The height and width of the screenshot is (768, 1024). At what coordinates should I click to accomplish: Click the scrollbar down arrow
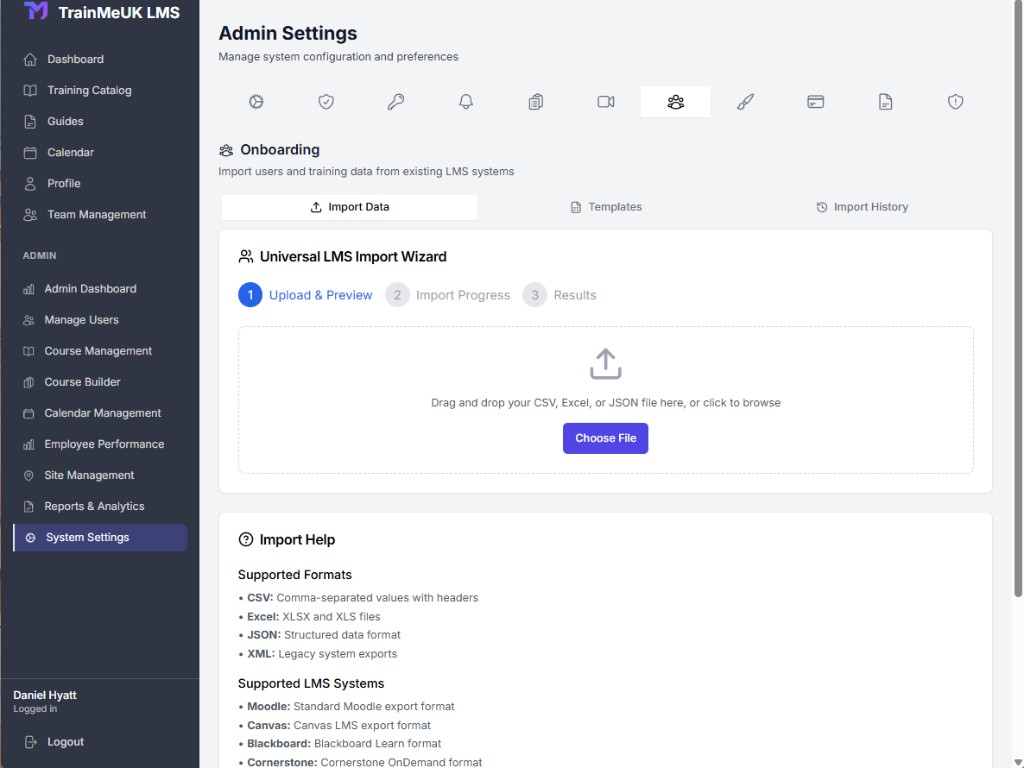(1018, 762)
